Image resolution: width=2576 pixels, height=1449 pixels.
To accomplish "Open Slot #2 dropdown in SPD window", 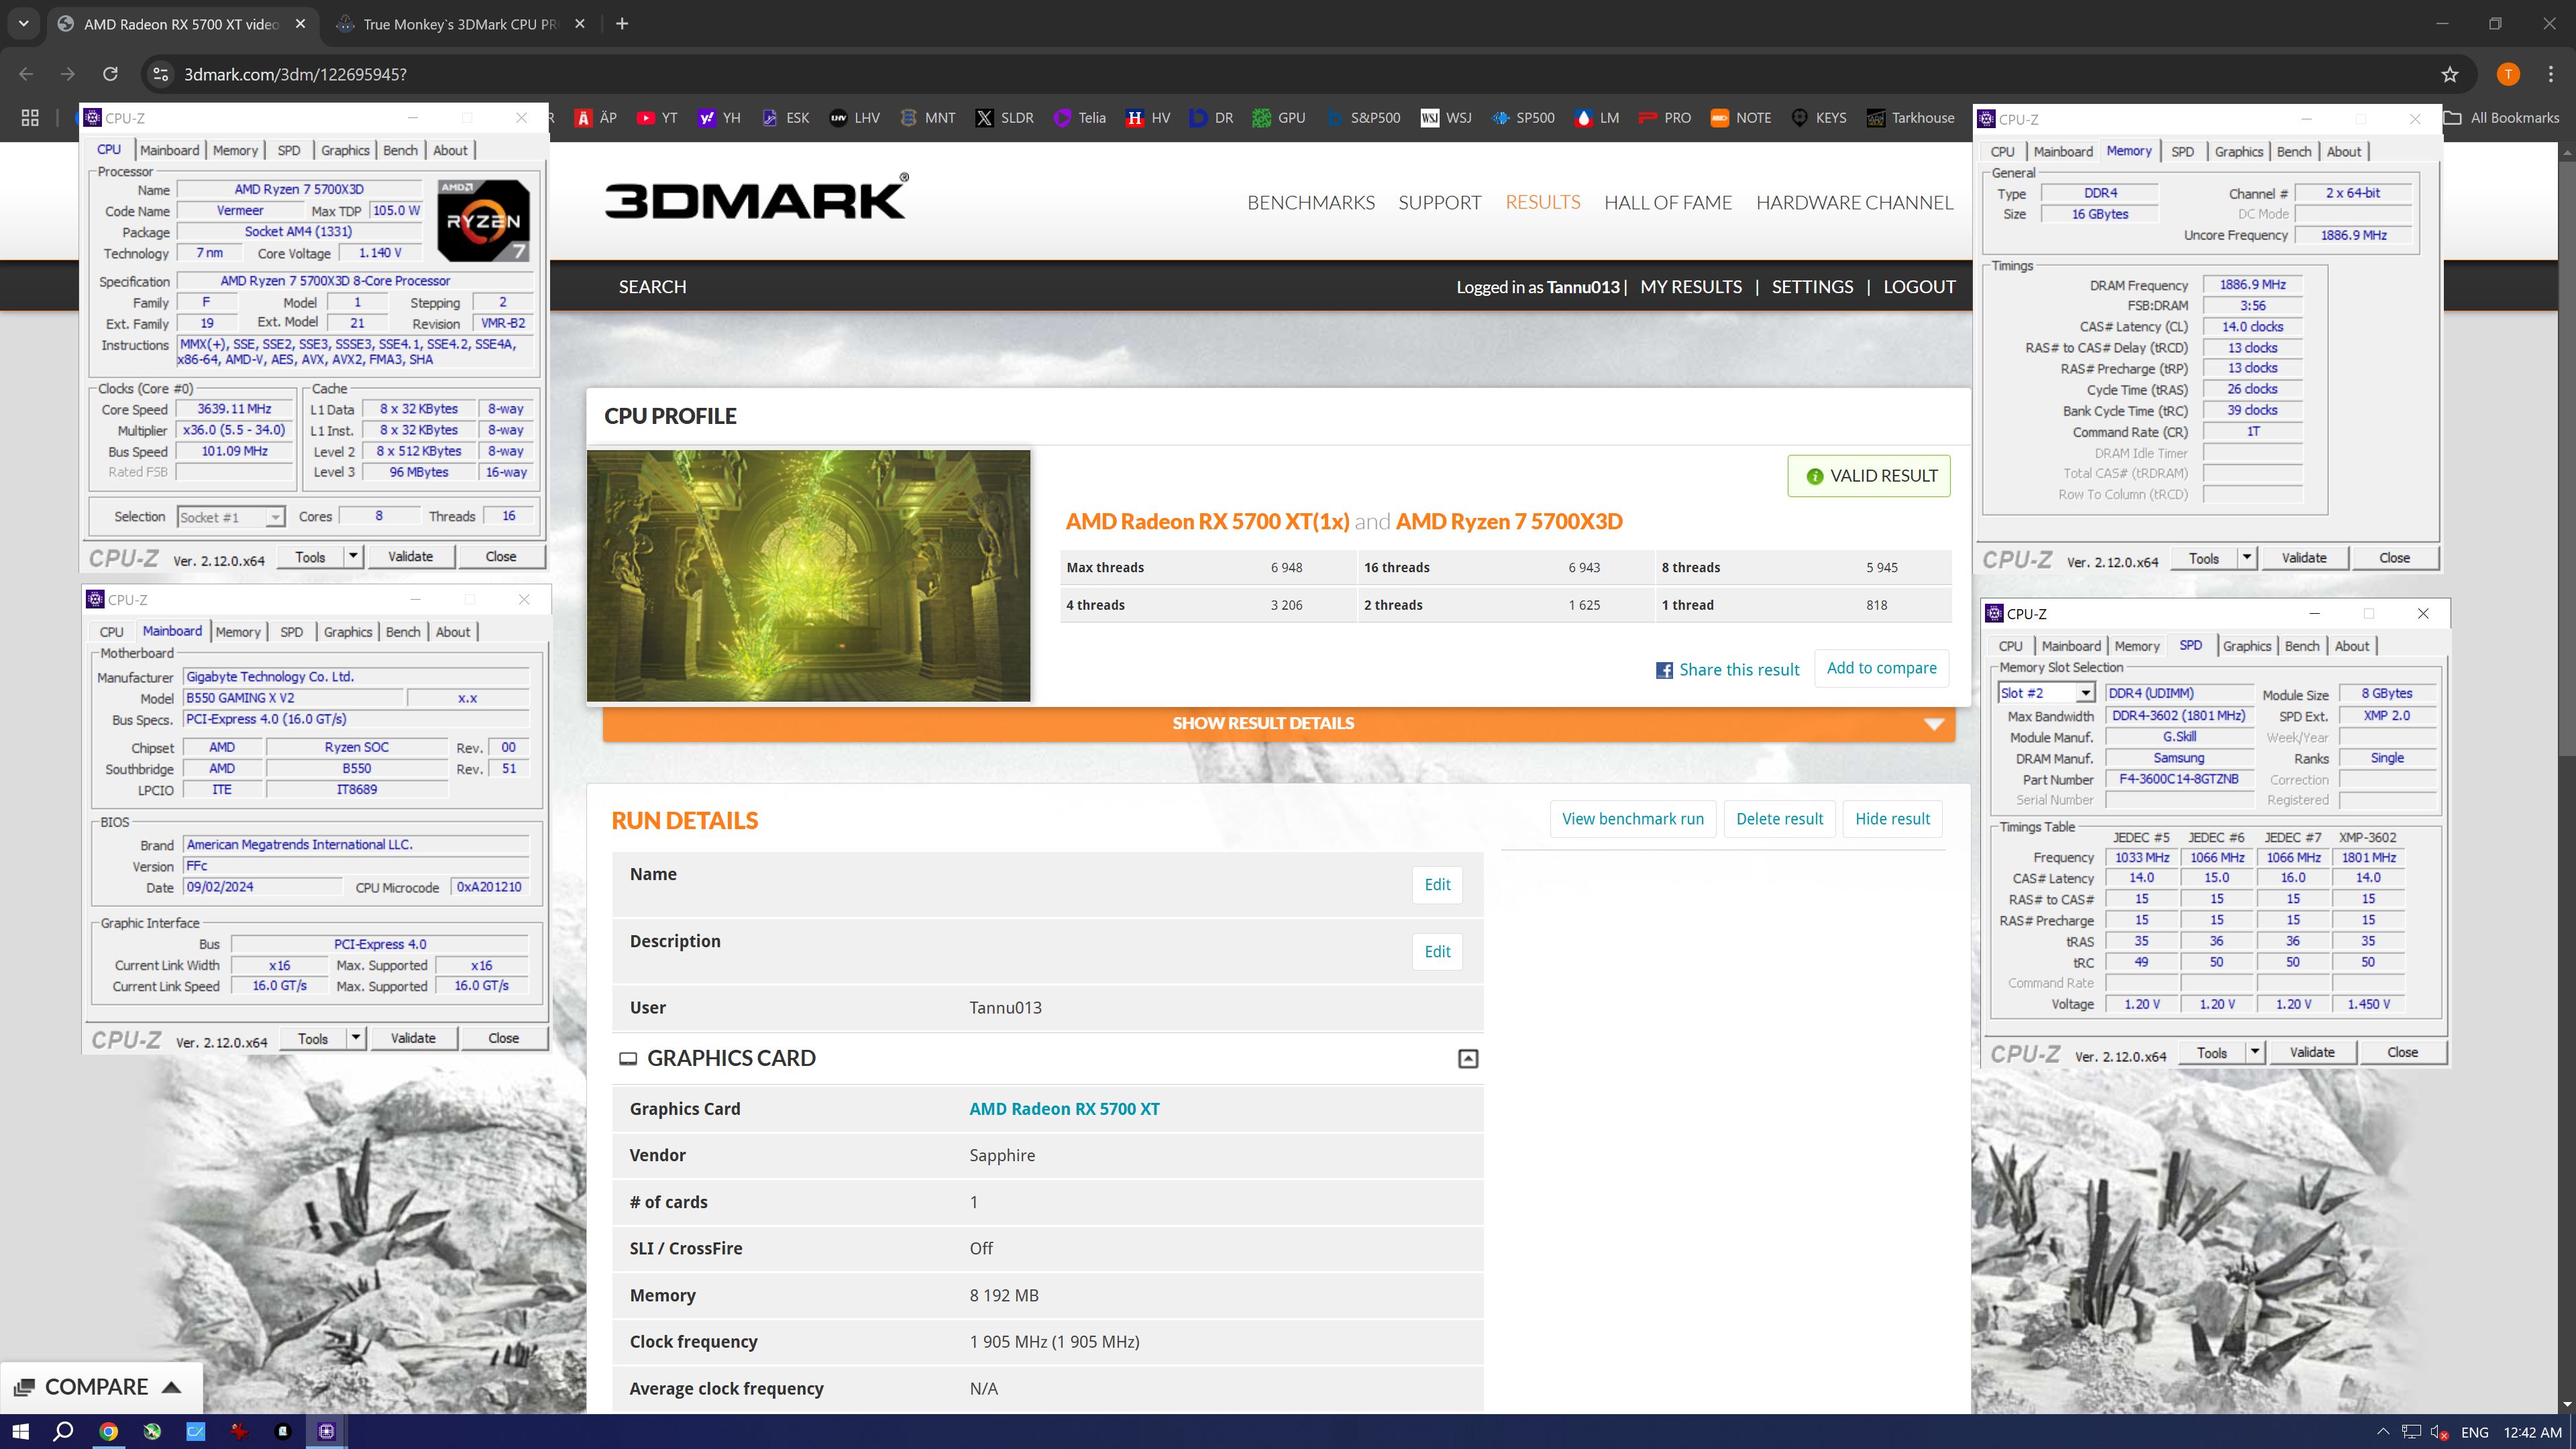I will [2046, 693].
